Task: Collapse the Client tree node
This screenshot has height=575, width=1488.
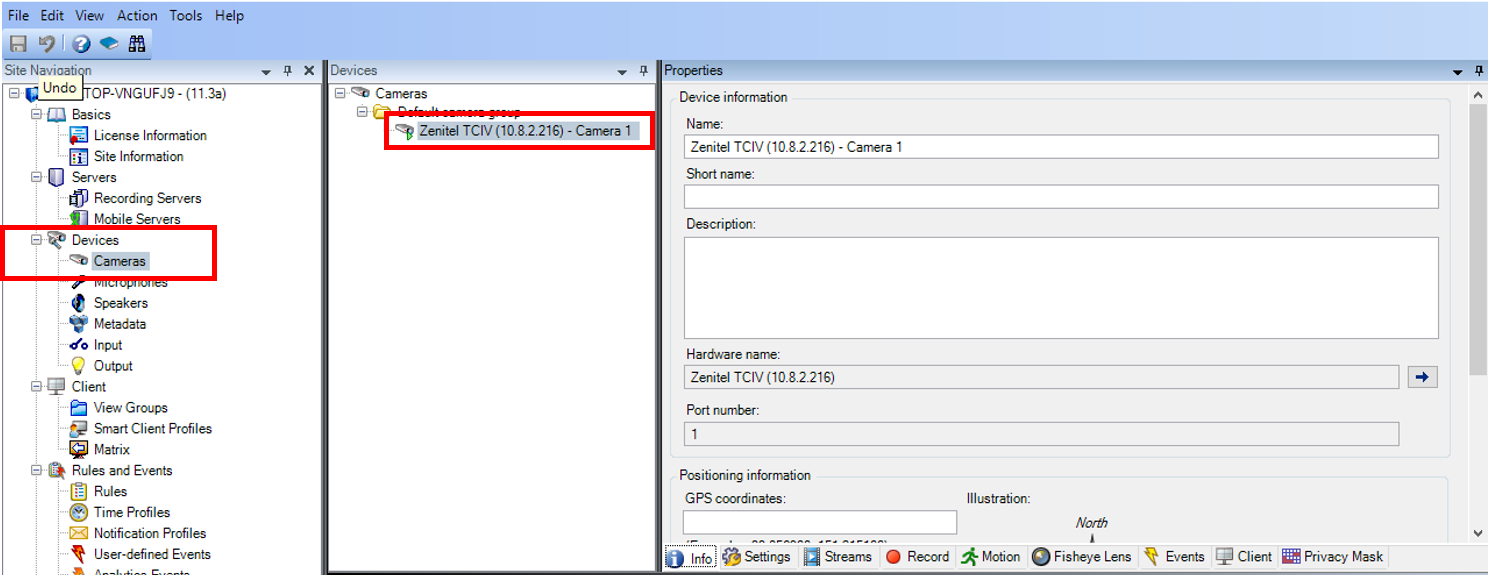Action: click(37, 387)
